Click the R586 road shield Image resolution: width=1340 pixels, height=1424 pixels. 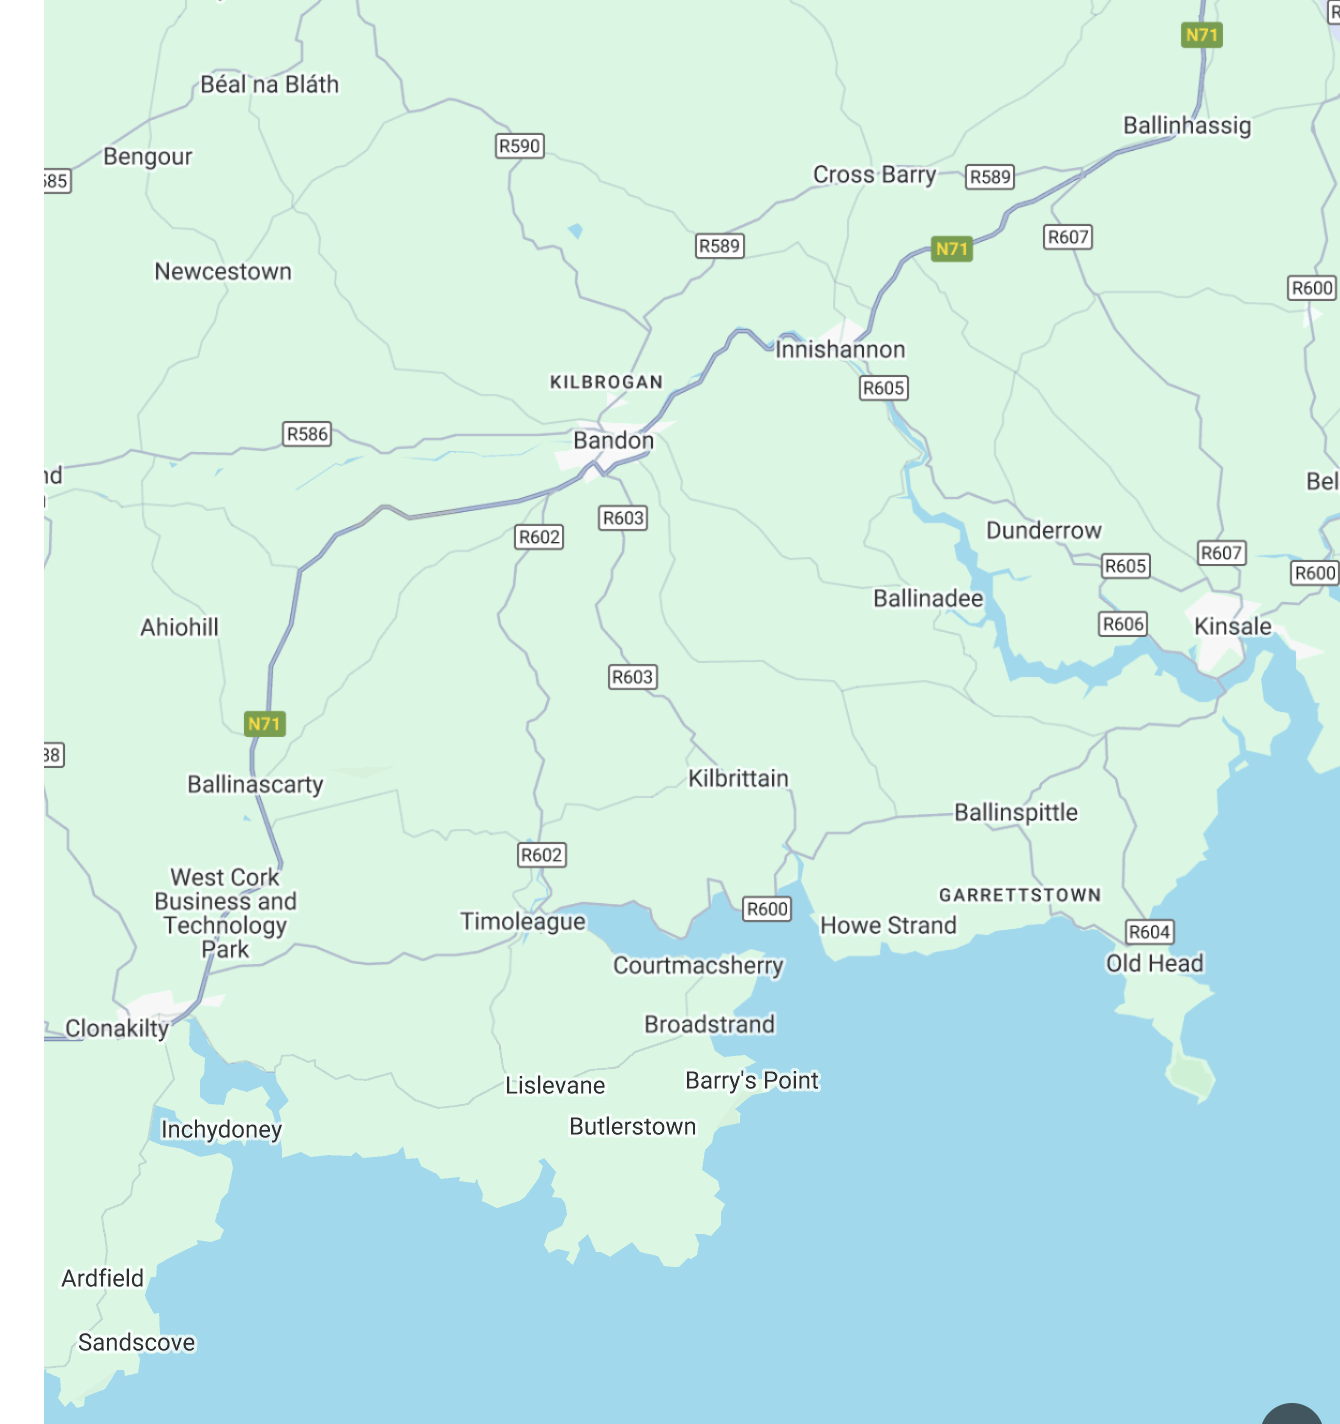pyautogui.click(x=307, y=434)
